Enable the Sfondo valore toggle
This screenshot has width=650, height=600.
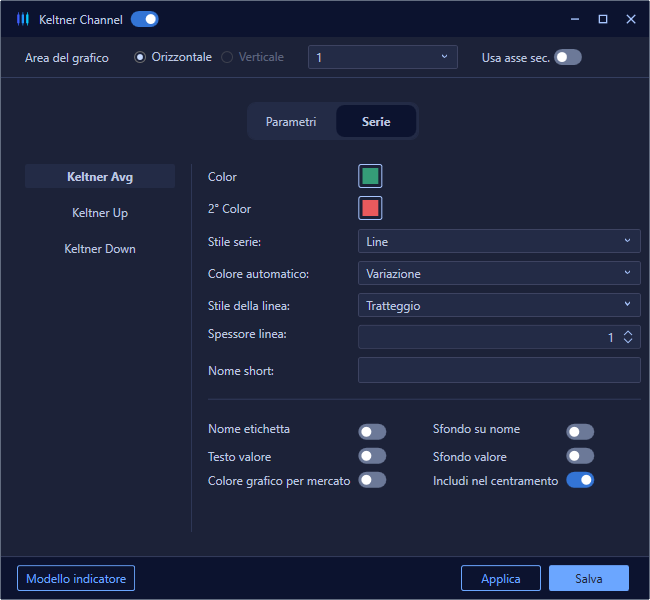click(x=580, y=456)
